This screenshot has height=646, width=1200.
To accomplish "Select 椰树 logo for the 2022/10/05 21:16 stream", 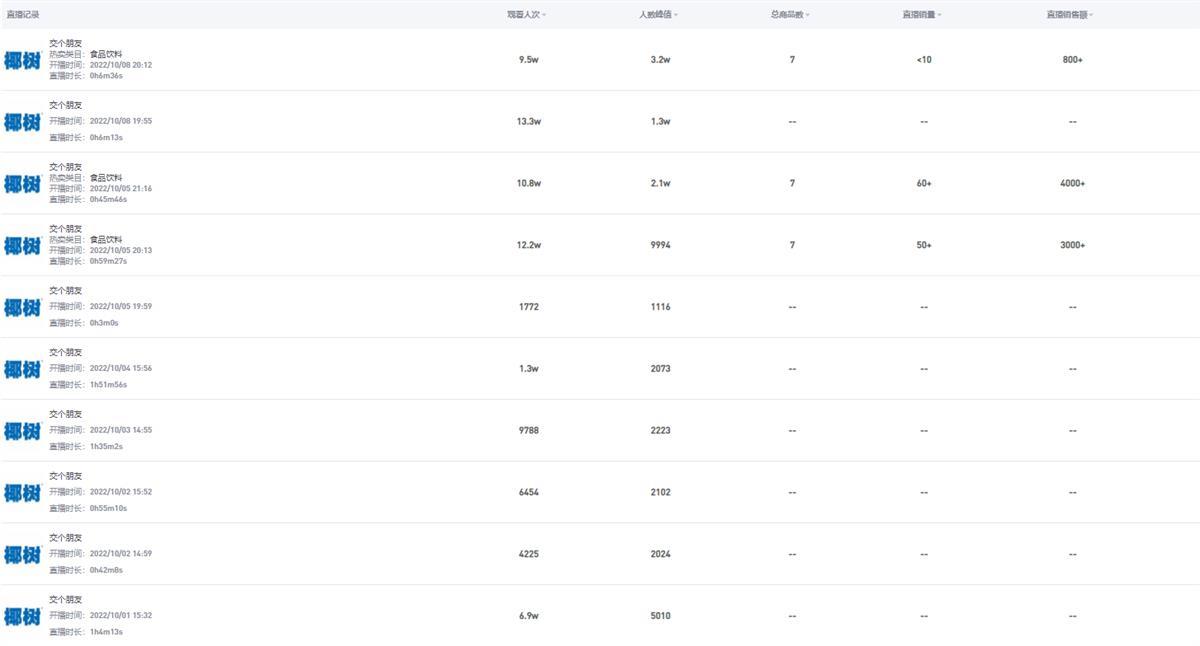I will click(x=22, y=184).
